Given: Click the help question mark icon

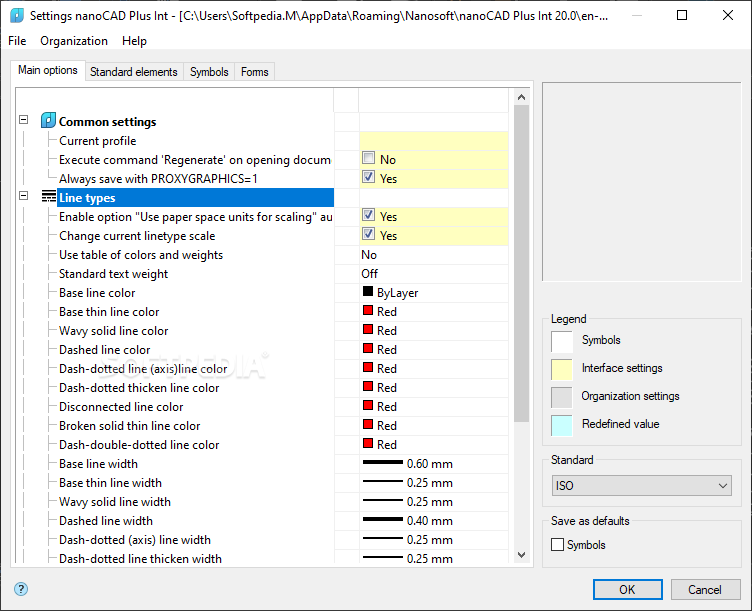Looking at the screenshot, I should coord(21,589).
